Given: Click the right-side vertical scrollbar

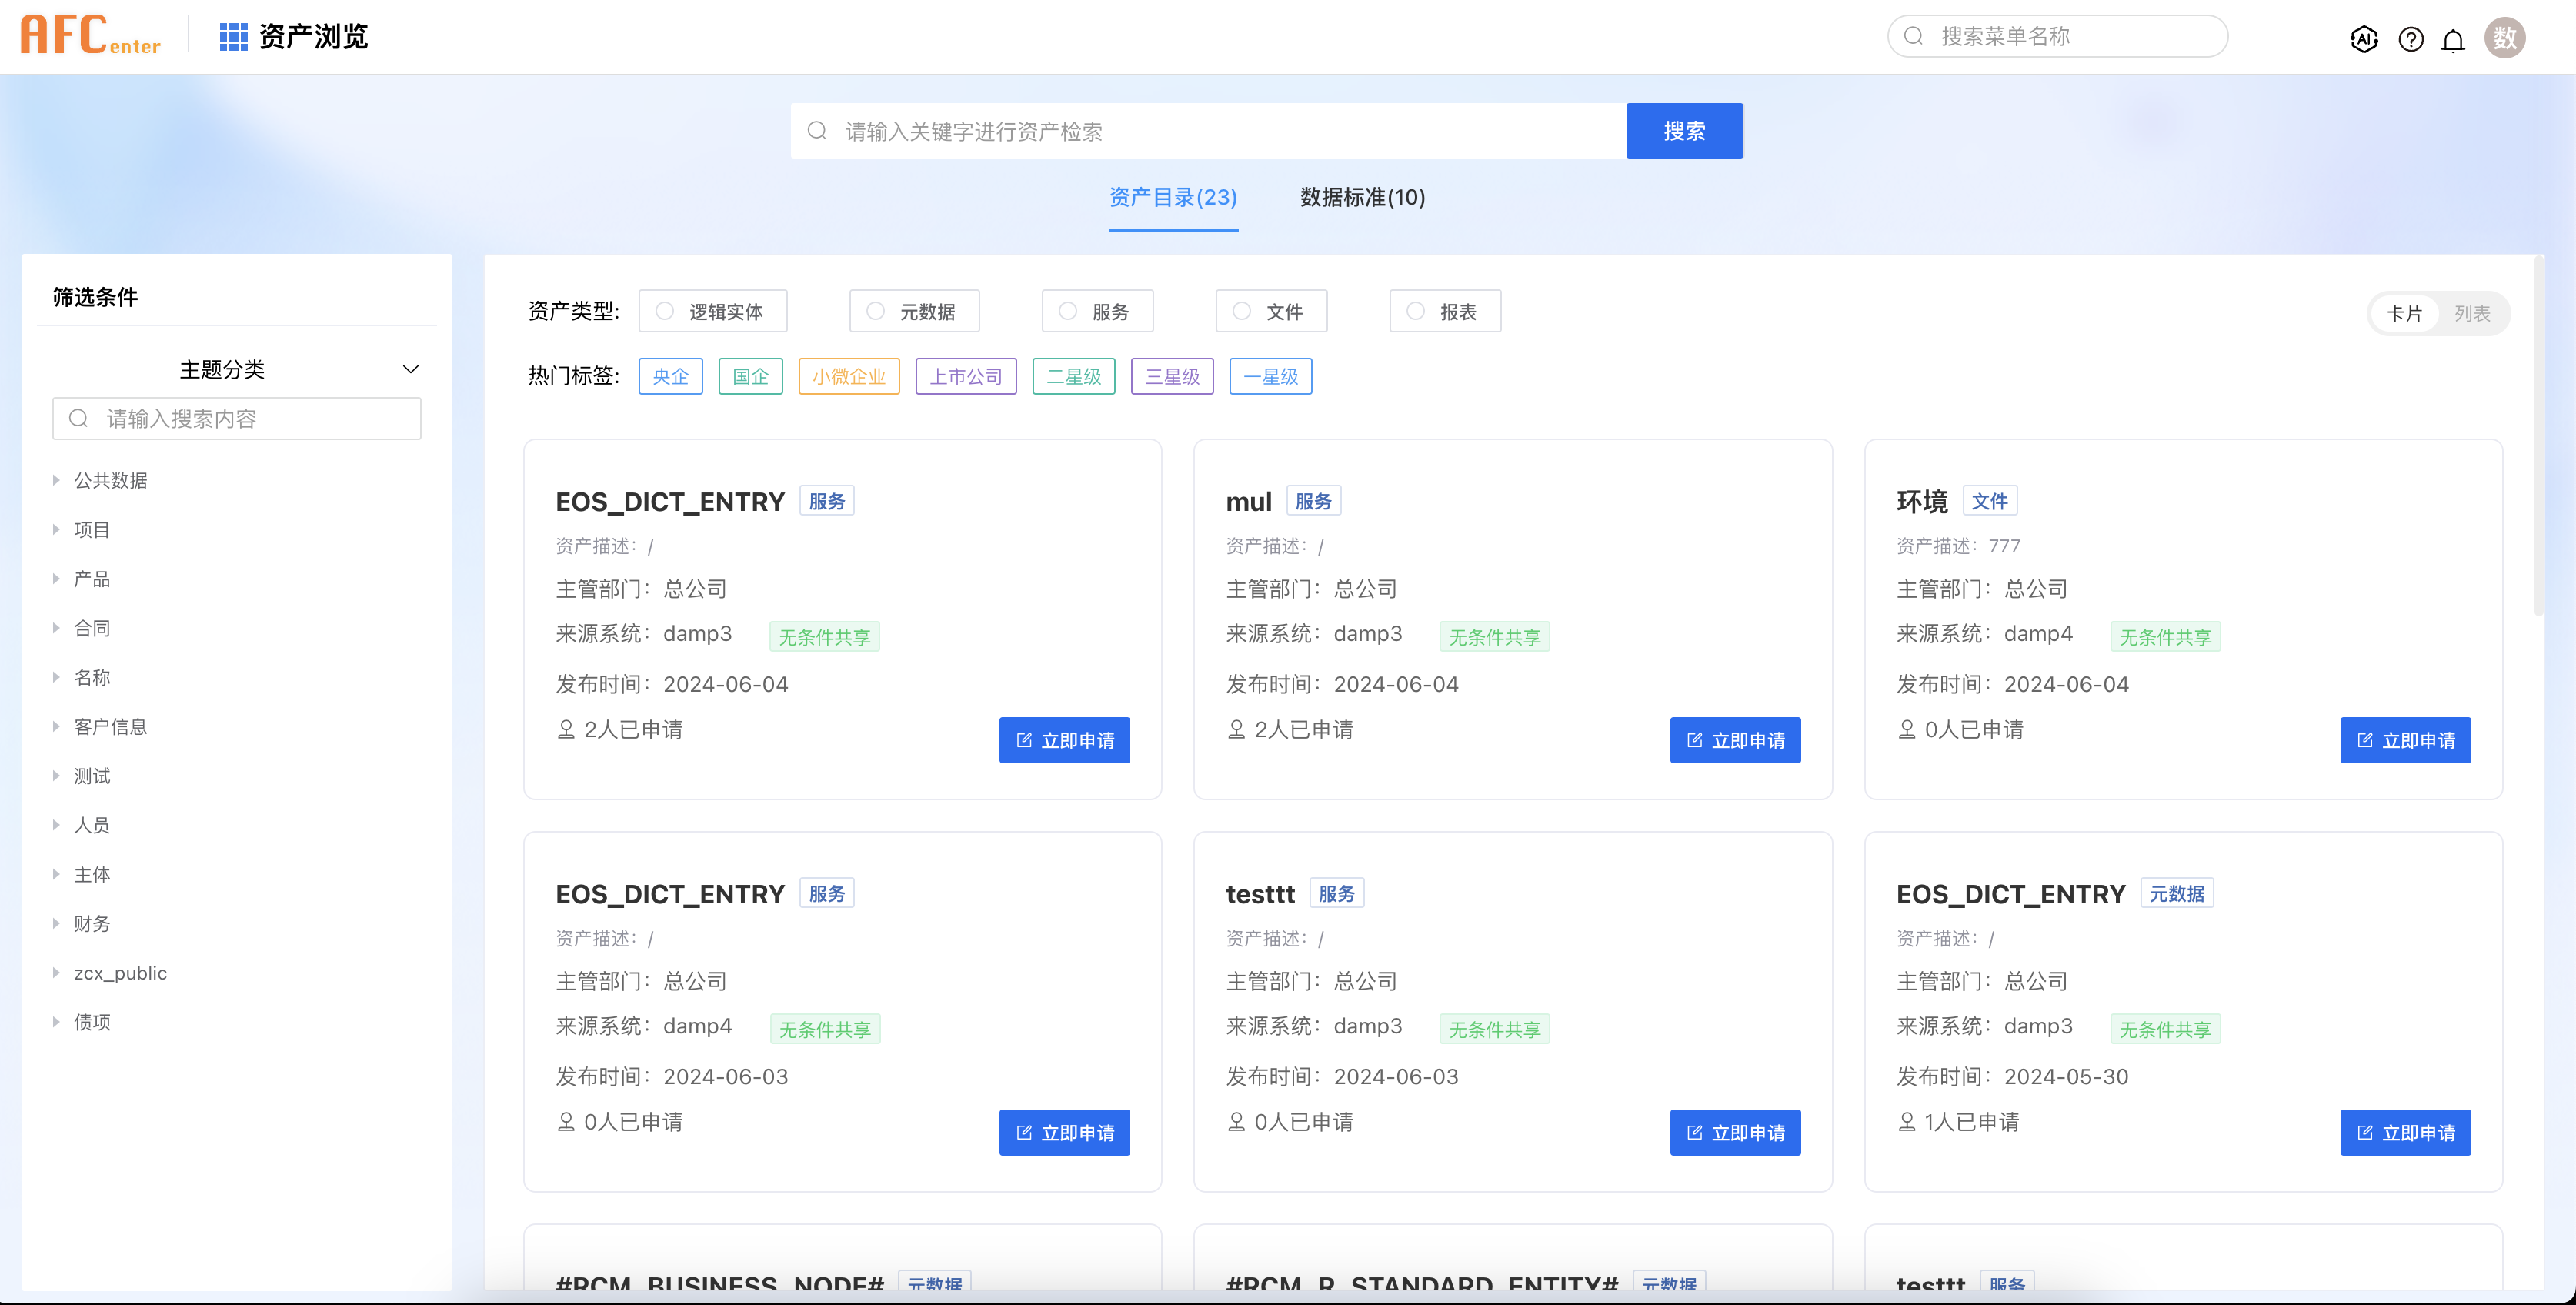Looking at the screenshot, I should click(2538, 435).
